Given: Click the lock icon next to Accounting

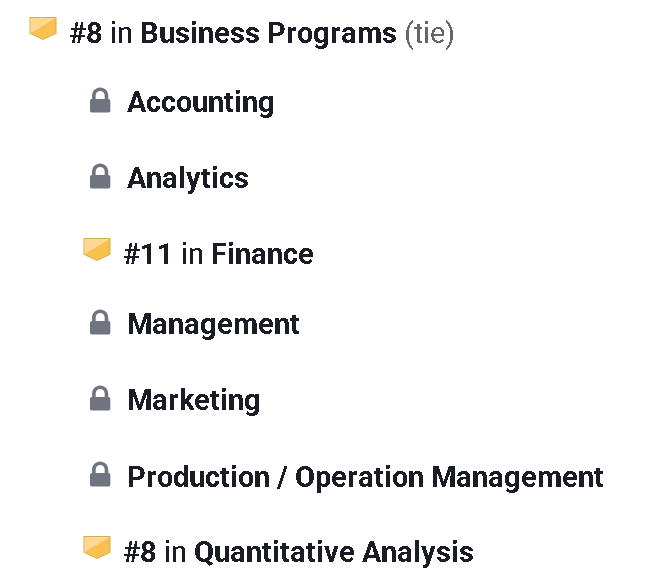Looking at the screenshot, I should (x=100, y=101).
